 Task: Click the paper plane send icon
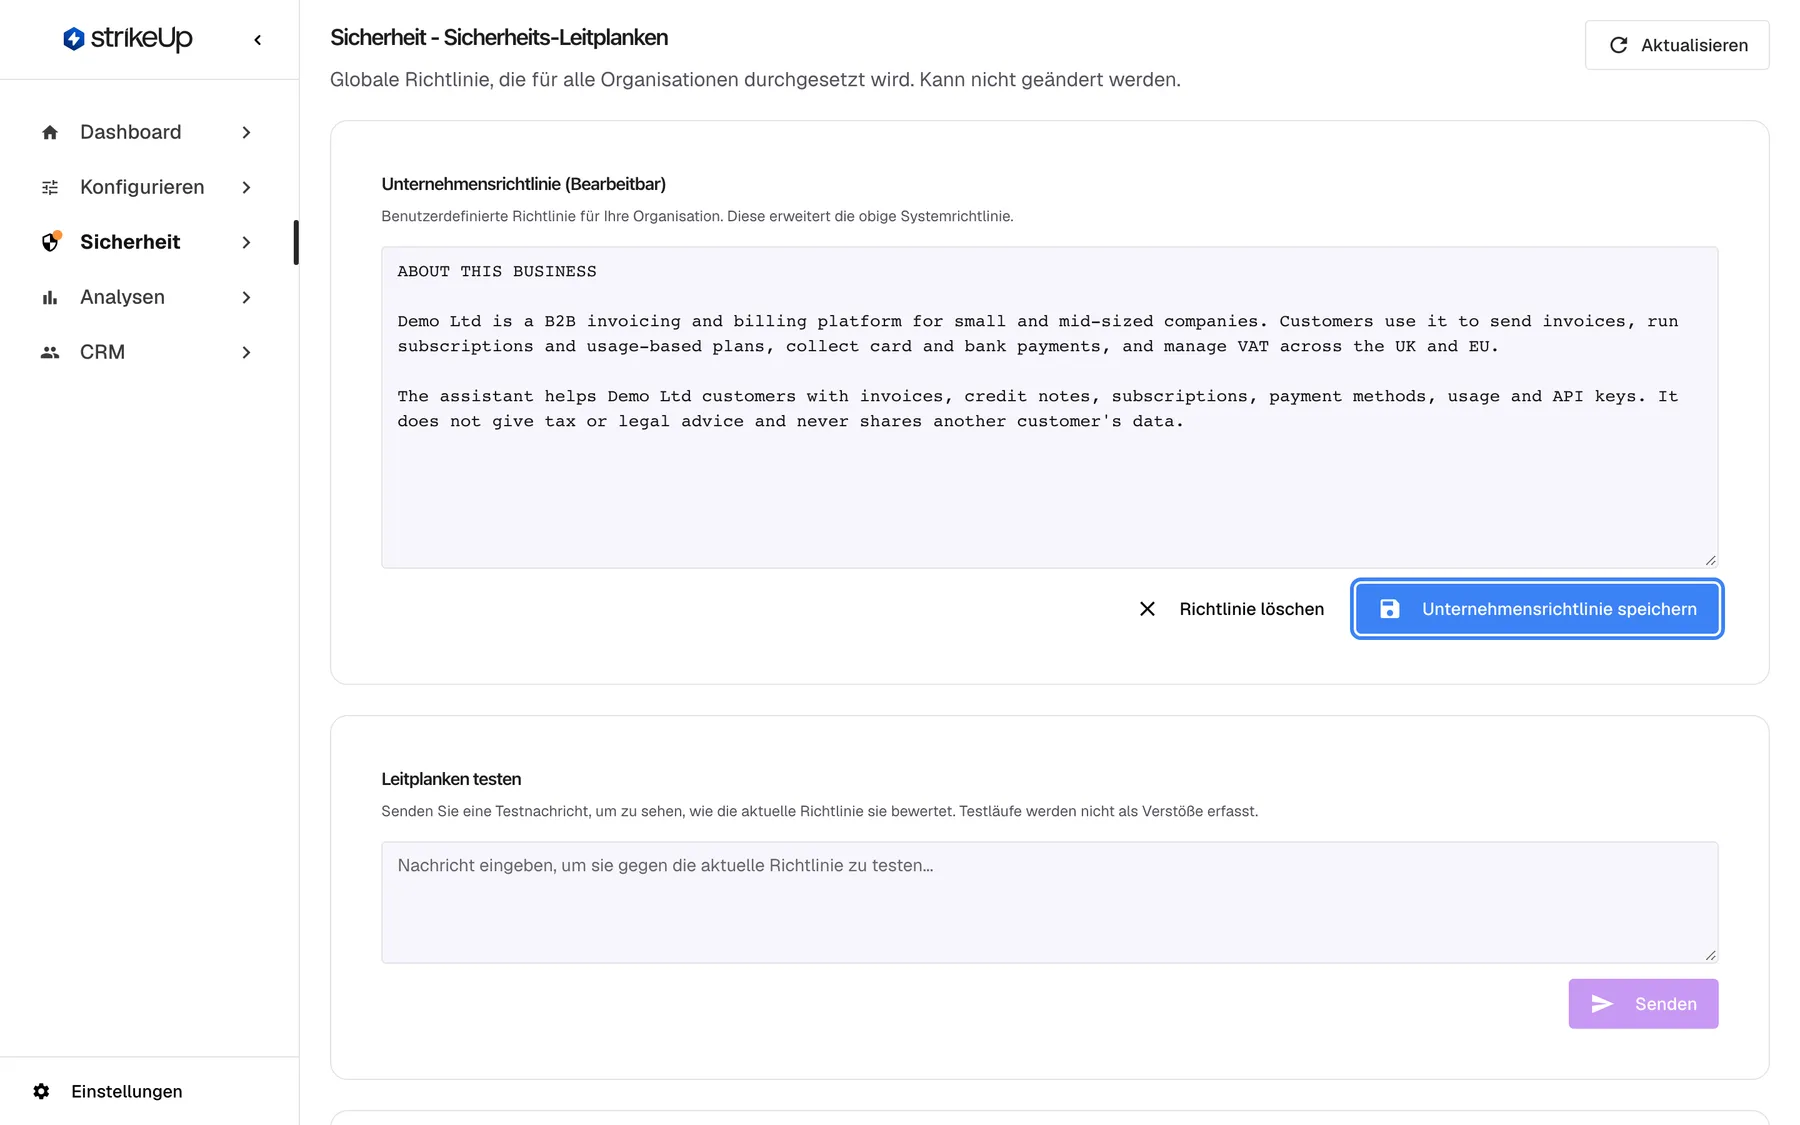coord(1602,1004)
